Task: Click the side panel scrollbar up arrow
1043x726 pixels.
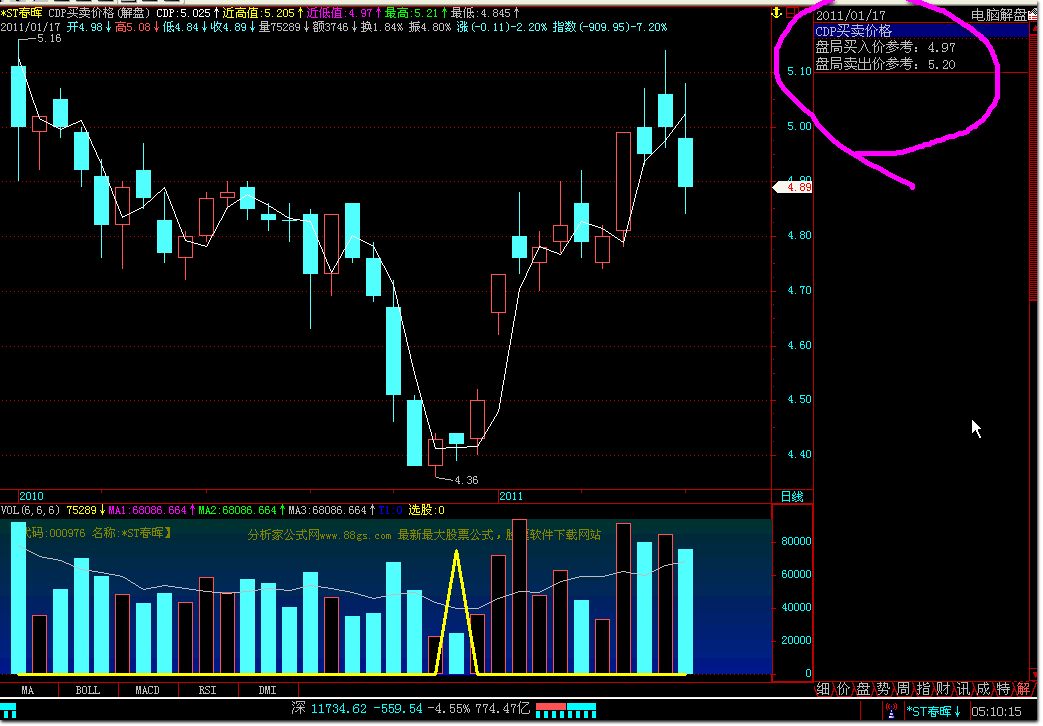Action: [1033, 27]
